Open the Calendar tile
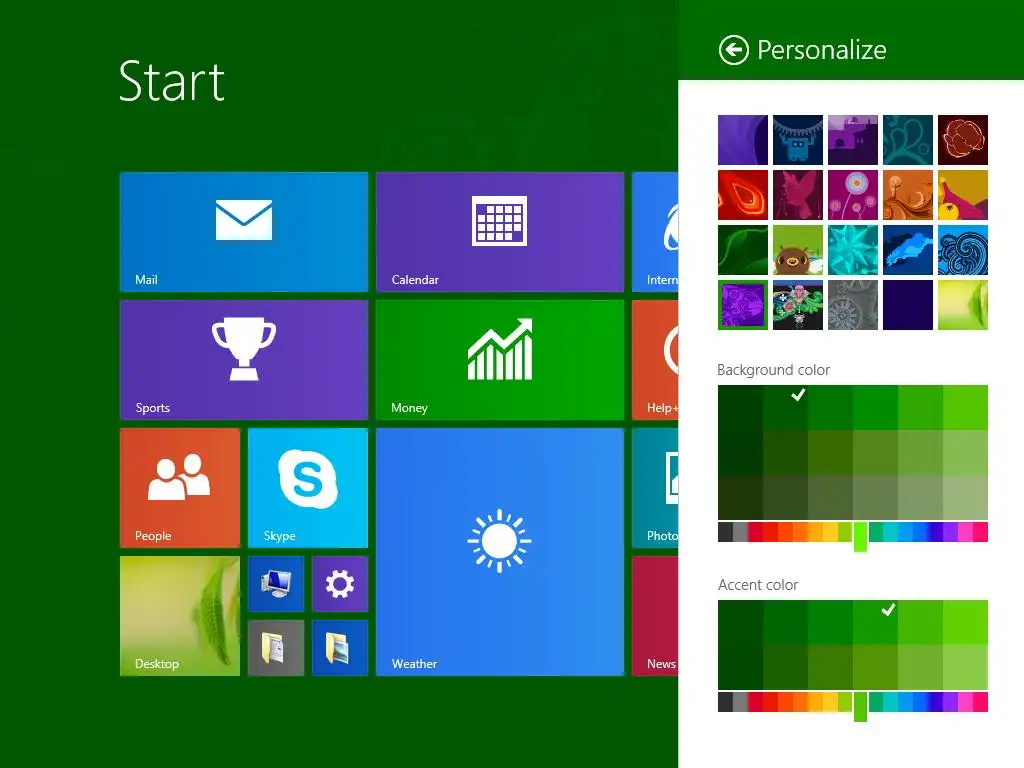Image resolution: width=1024 pixels, height=768 pixels. [500, 232]
